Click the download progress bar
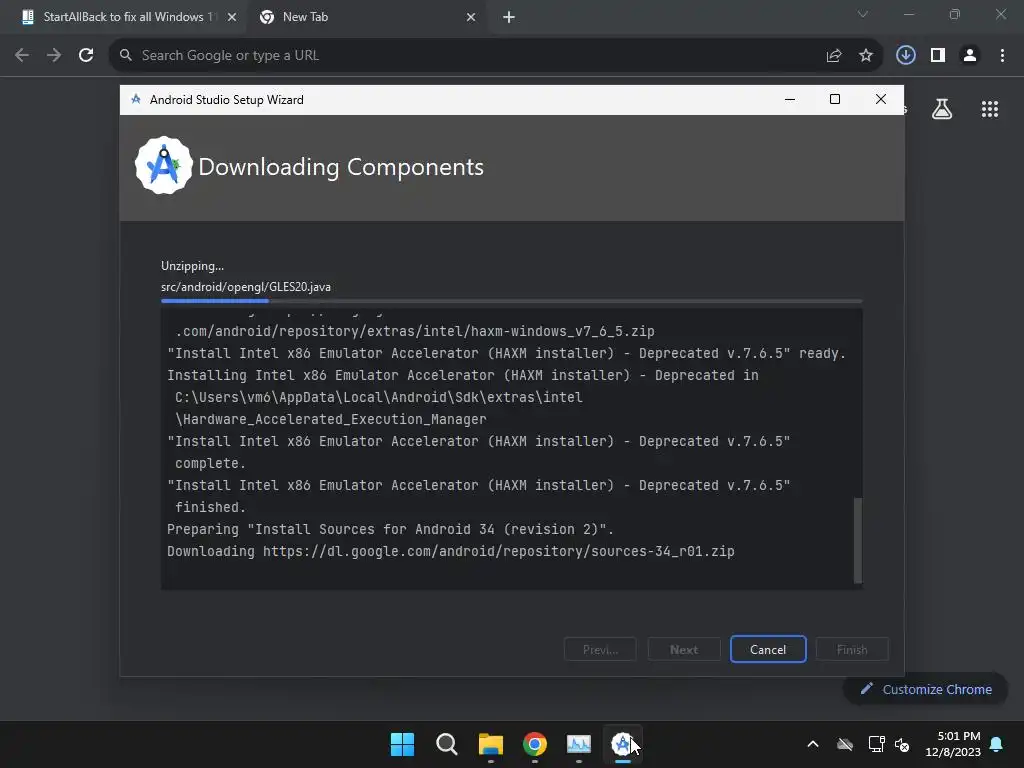 pos(511,301)
